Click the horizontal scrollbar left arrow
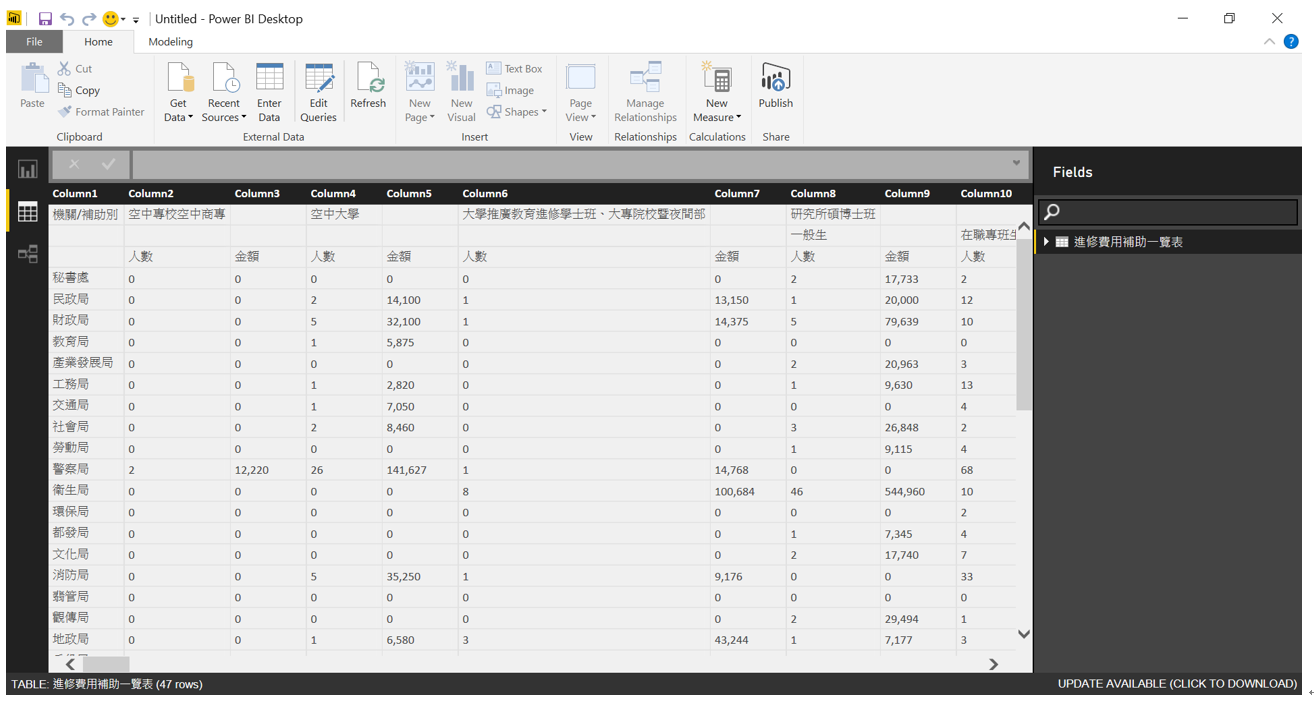Screen dimensions: 1314x702 click(70, 664)
